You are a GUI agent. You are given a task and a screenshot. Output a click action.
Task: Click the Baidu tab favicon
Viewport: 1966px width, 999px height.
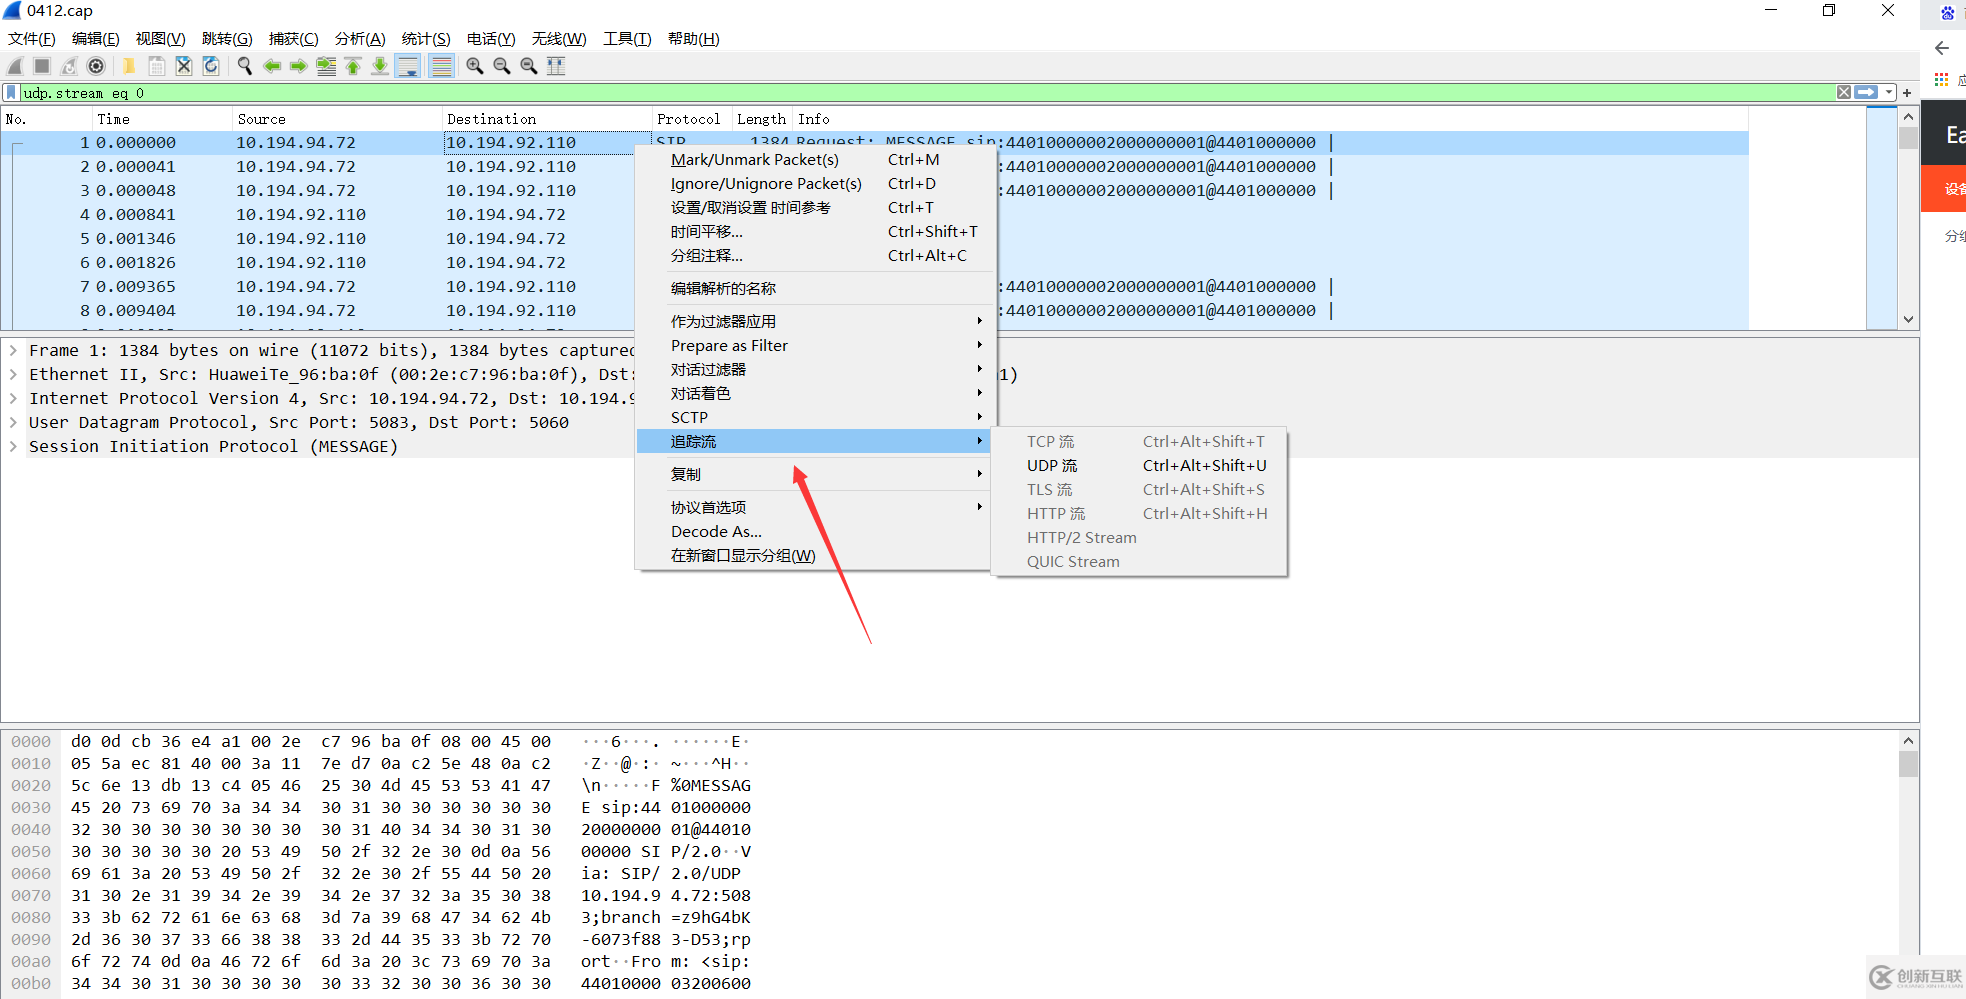[x=1948, y=13]
